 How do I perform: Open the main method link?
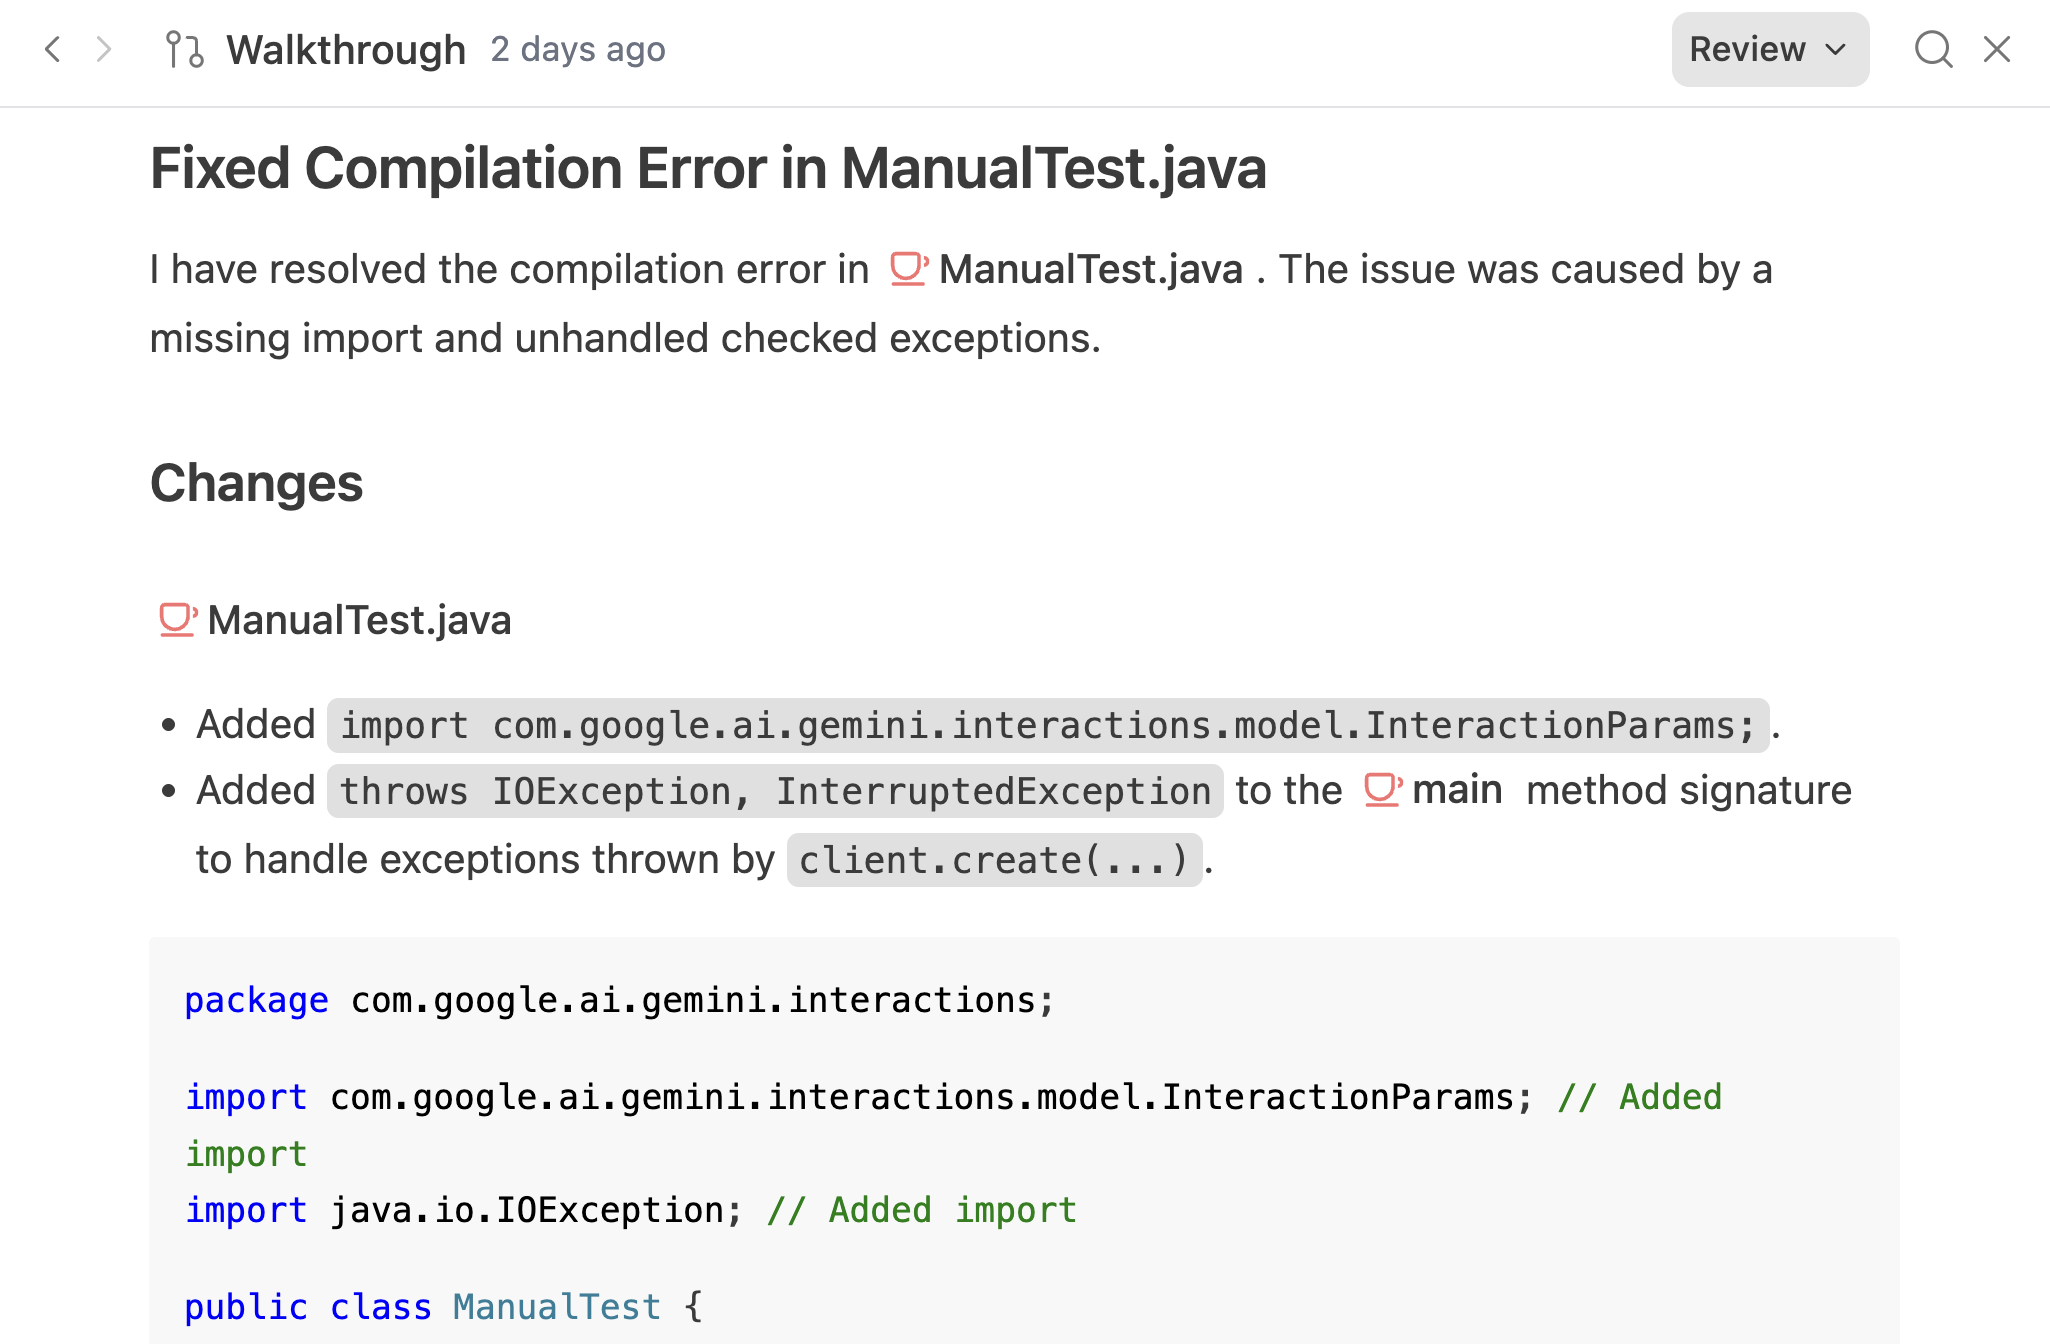(x=1456, y=790)
